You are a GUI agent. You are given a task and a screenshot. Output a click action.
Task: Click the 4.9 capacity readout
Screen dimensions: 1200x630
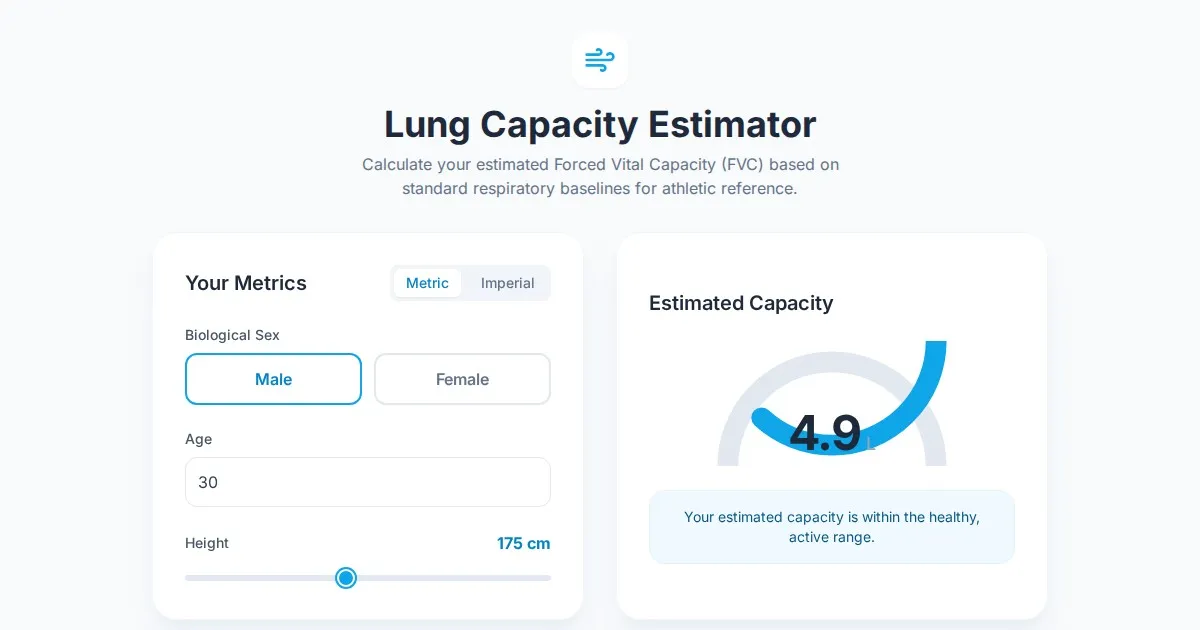pyautogui.click(x=825, y=433)
